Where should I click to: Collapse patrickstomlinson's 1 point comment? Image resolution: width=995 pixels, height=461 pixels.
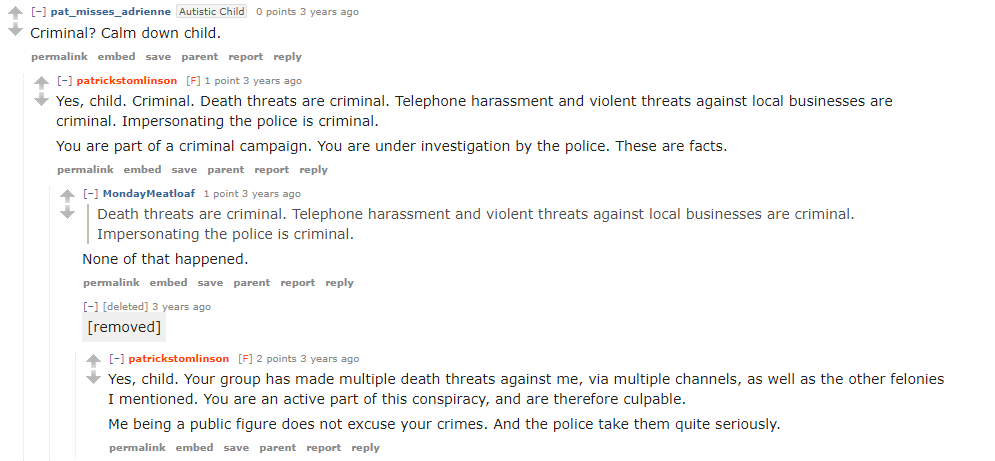click(65, 81)
